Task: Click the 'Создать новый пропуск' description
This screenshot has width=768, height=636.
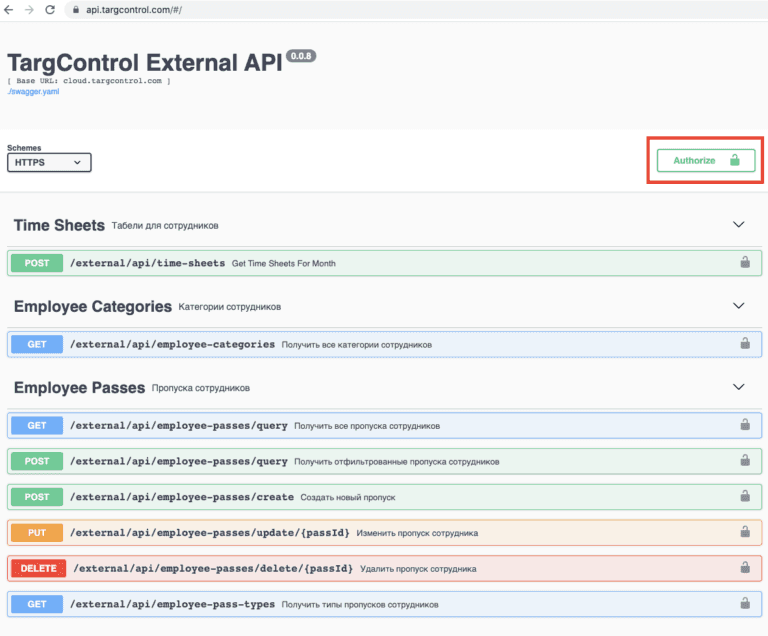Action: tap(348, 497)
